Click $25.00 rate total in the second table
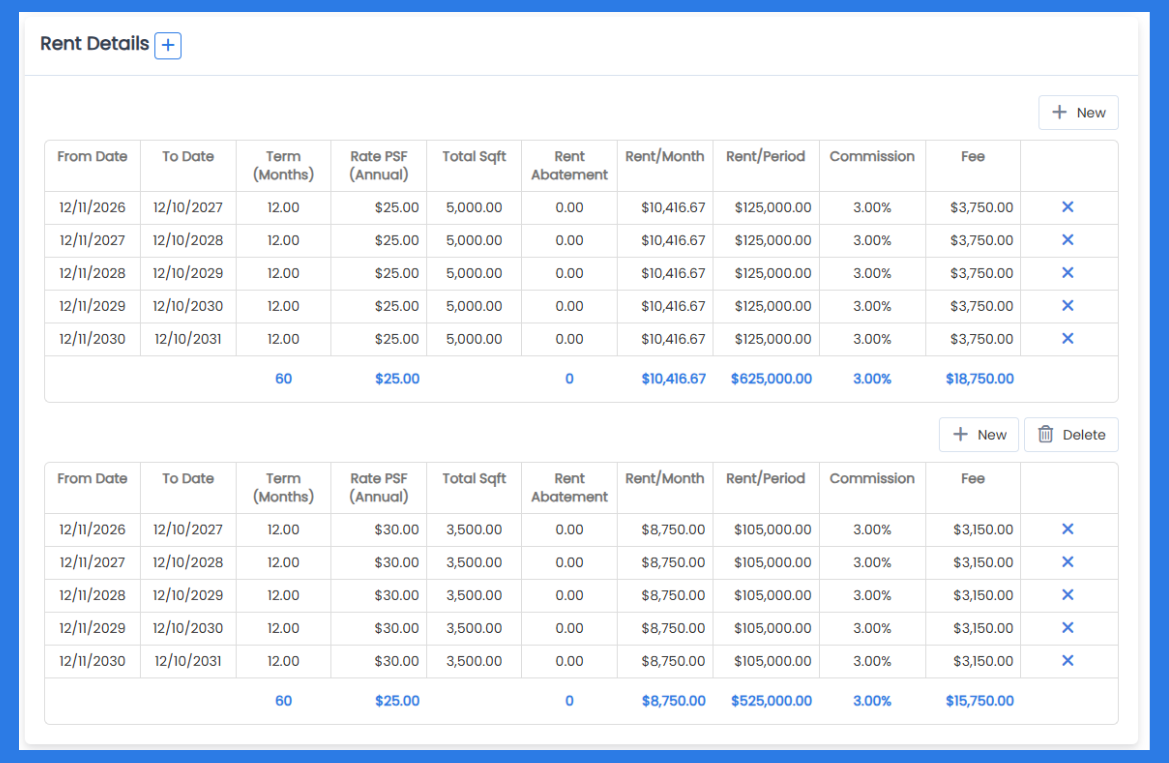The image size is (1169, 763). tap(397, 701)
